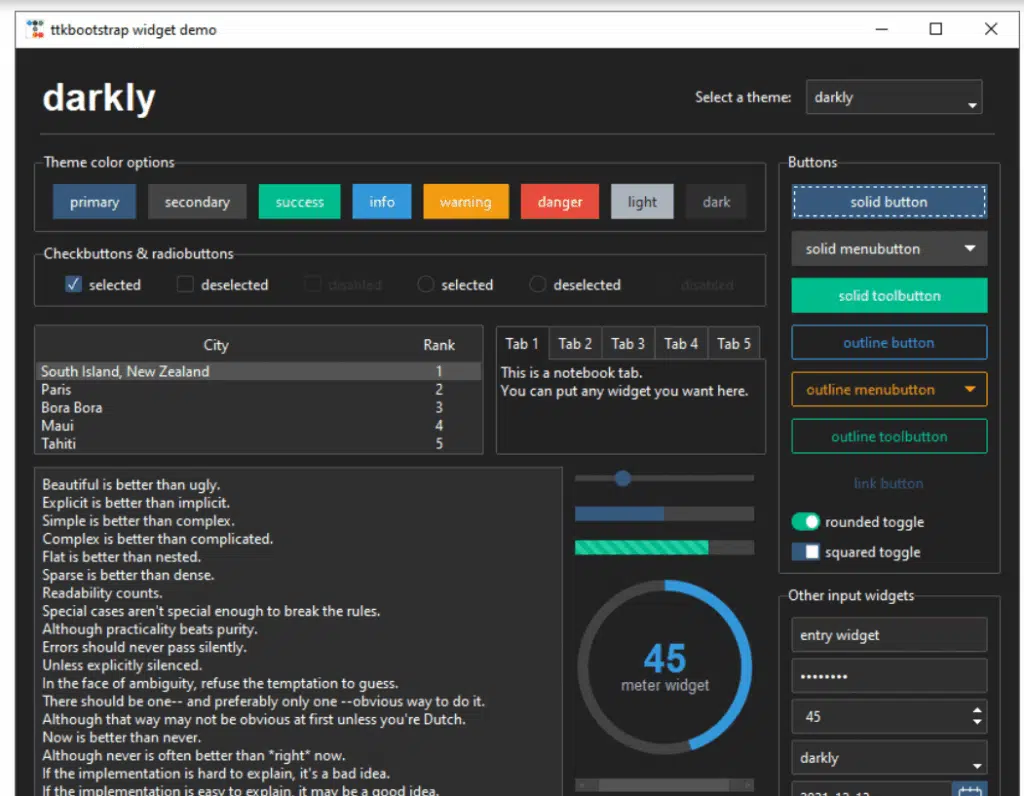This screenshot has width=1024, height=796.
Task: Open the Select a theme dropdown
Action: [894, 98]
